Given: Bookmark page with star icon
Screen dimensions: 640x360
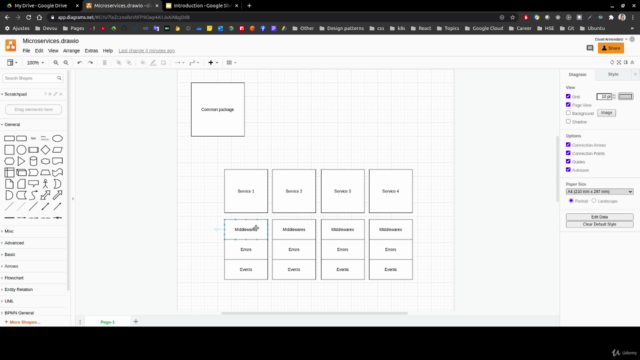Looking at the screenshot, I should click(513, 18).
